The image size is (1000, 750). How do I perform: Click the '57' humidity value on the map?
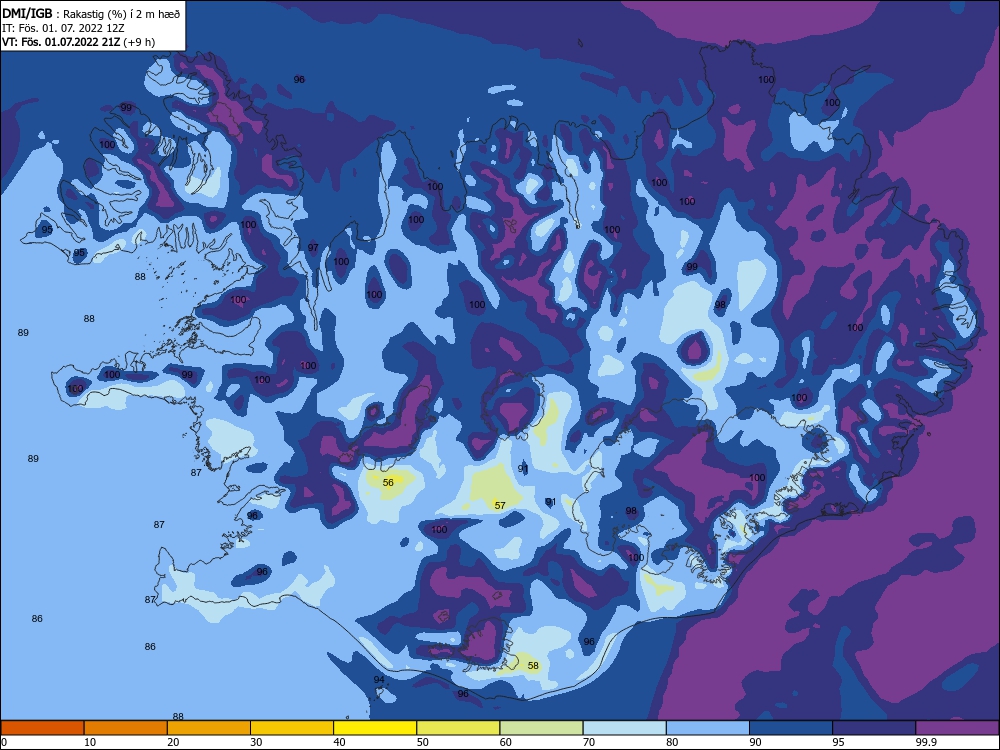pyautogui.click(x=500, y=505)
